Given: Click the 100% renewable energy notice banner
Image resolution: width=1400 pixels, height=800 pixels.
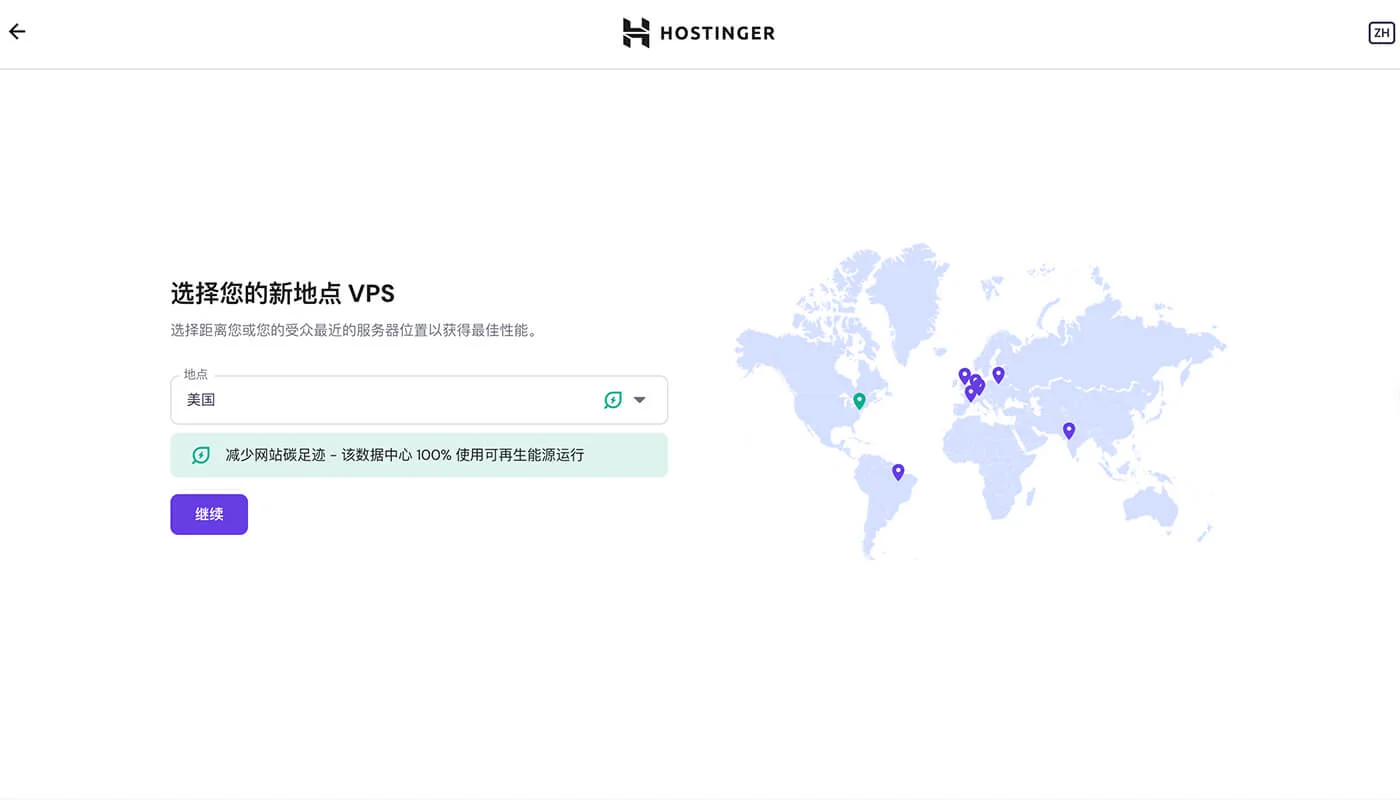Looking at the screenshot, I should pyautogui.click(x=419, y=455).
